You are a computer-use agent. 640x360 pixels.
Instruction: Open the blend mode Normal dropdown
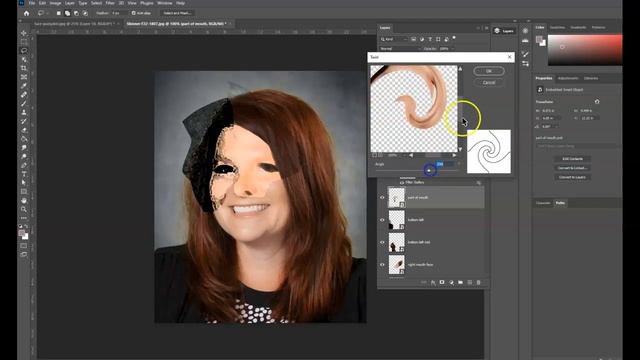399,49
